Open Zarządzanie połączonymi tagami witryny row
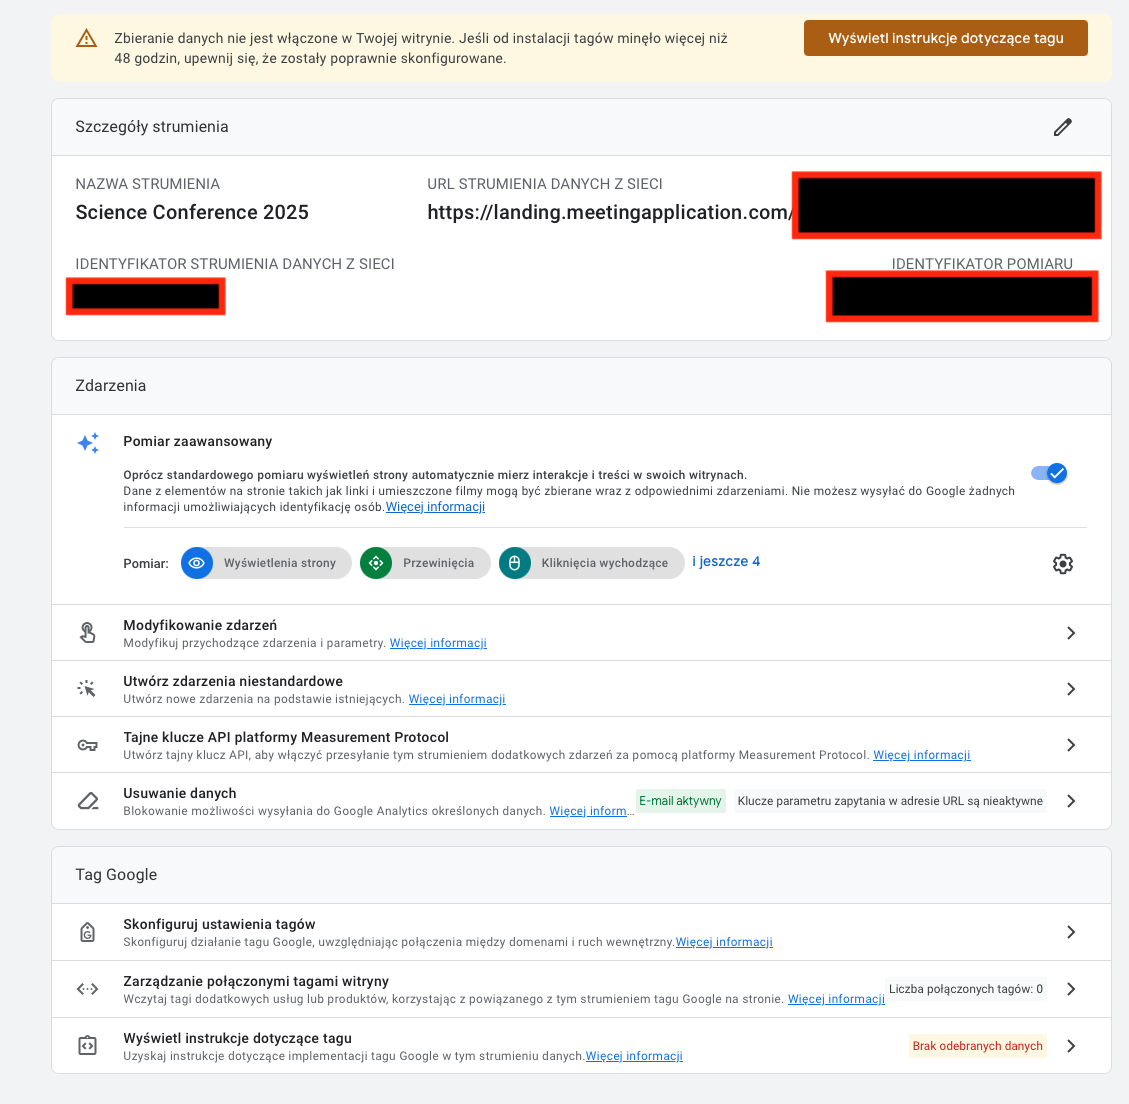The image size is (1129, 1104). click(581, 989)
